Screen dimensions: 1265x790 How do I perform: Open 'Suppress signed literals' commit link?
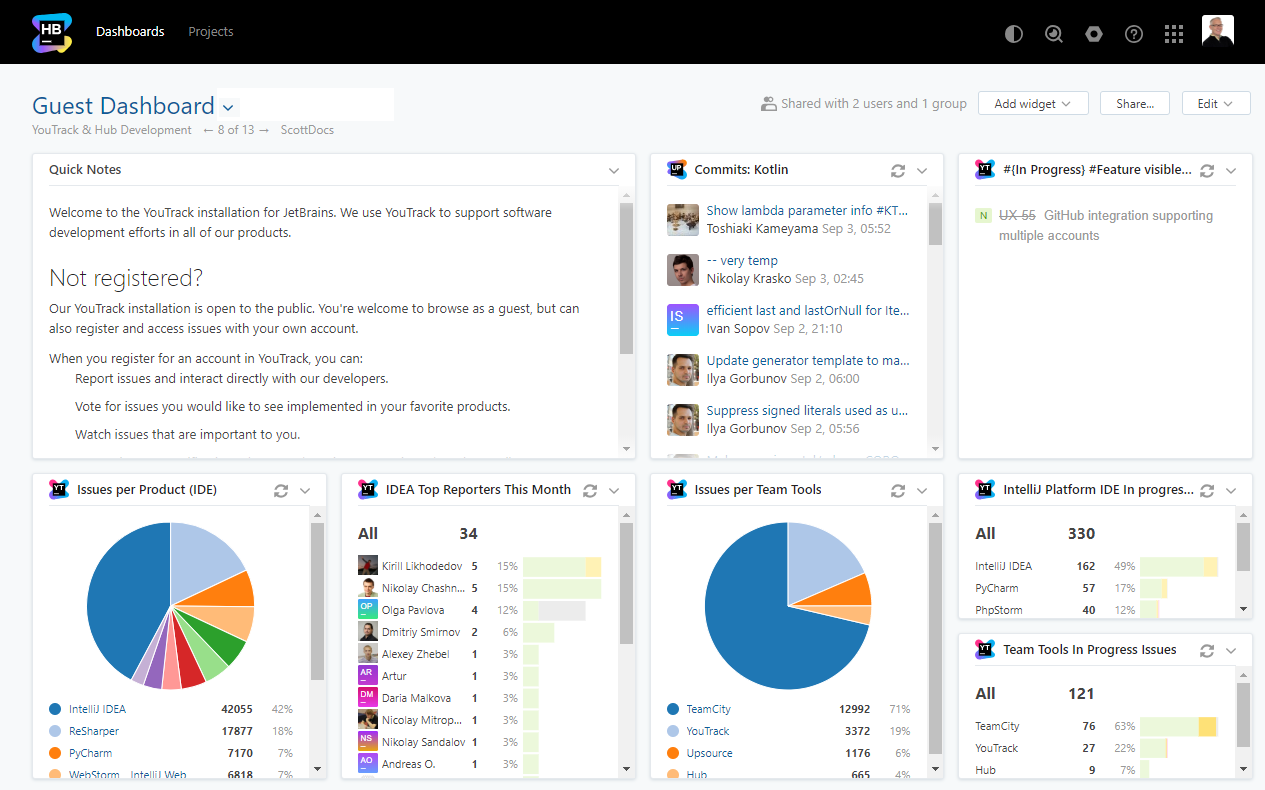click(808, 411)
